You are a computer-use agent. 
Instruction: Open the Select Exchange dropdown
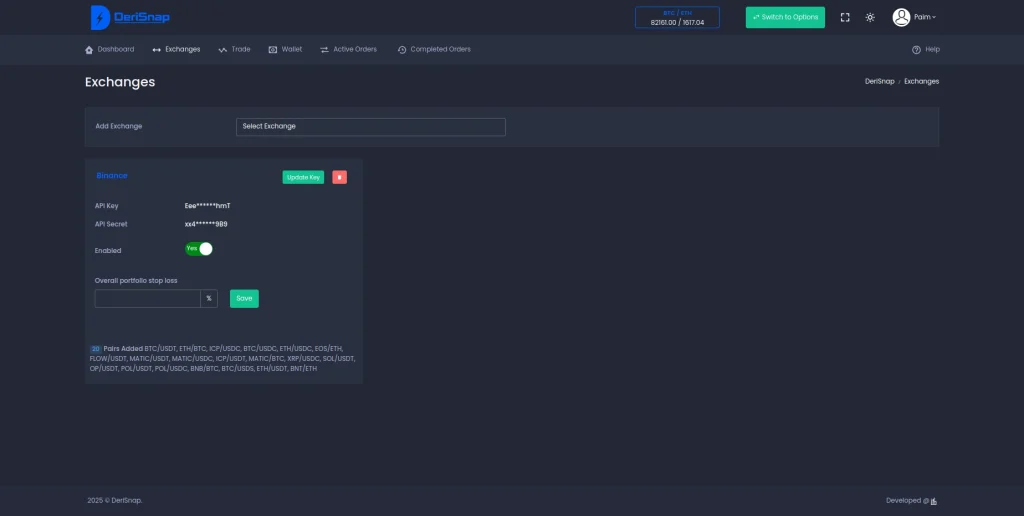click(370, 127)
